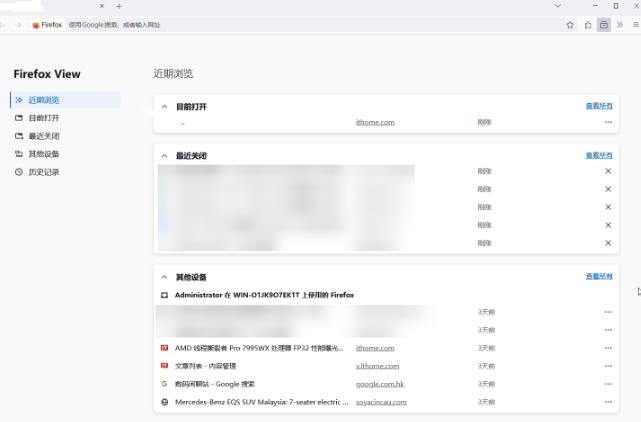The height and width of the screenshot is (422, 641).
Task: Dismiss the first recently closed tab
Action: [x=608, y=171]
